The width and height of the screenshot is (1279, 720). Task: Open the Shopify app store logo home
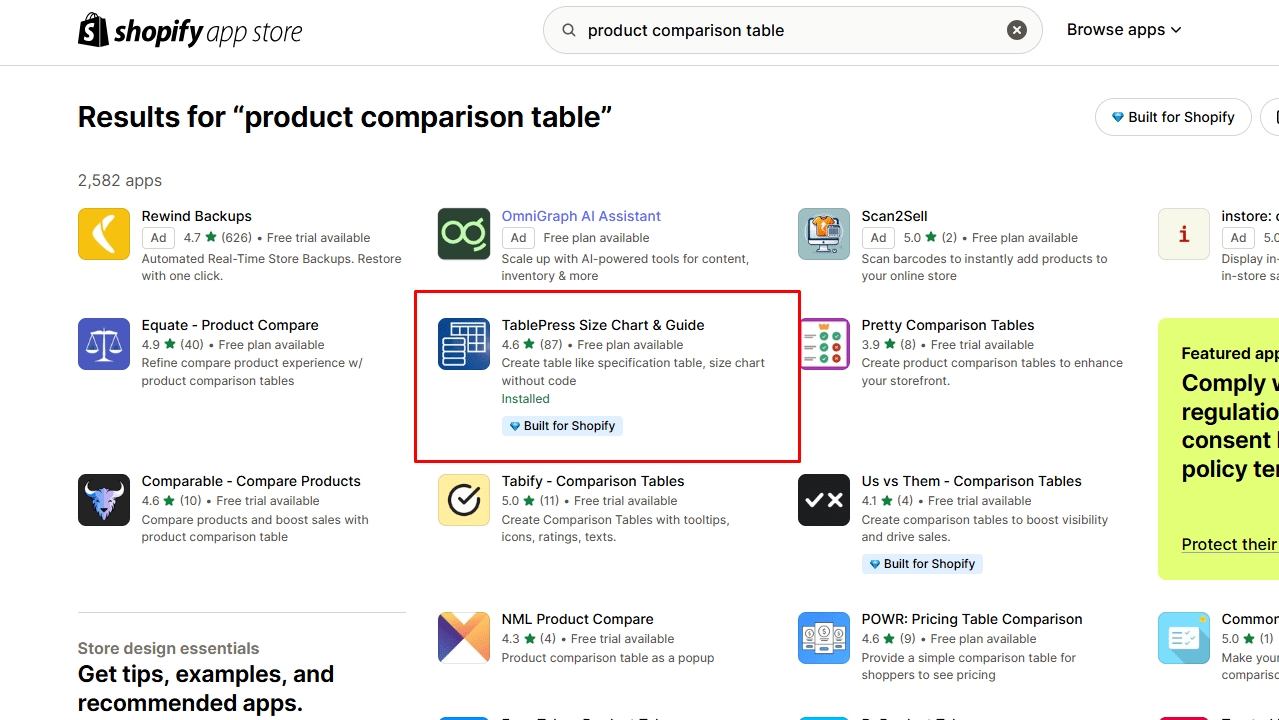pos(190,31)
